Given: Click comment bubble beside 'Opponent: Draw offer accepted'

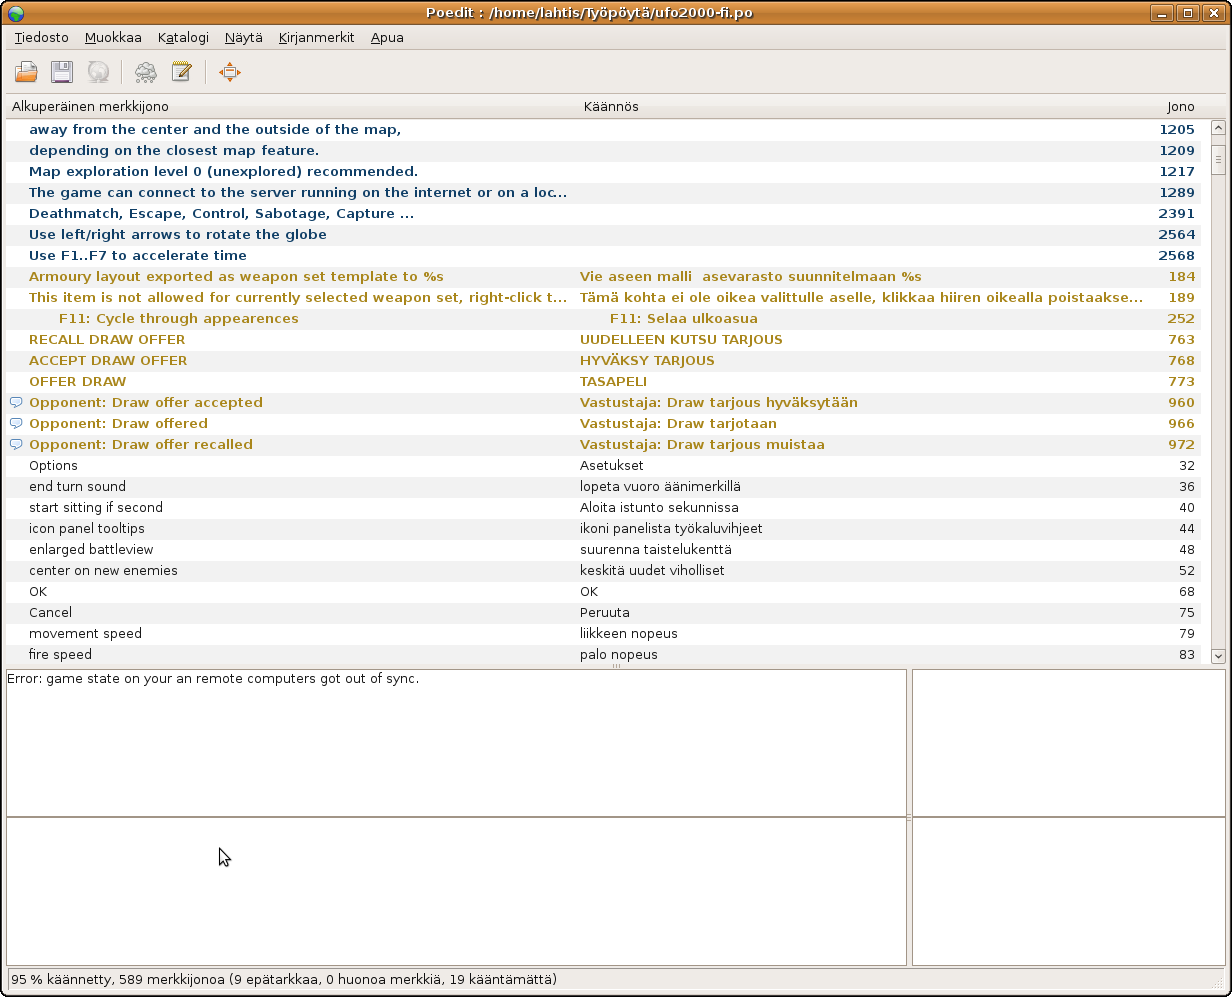Looking at the screenshot, I should click(16, 402).
